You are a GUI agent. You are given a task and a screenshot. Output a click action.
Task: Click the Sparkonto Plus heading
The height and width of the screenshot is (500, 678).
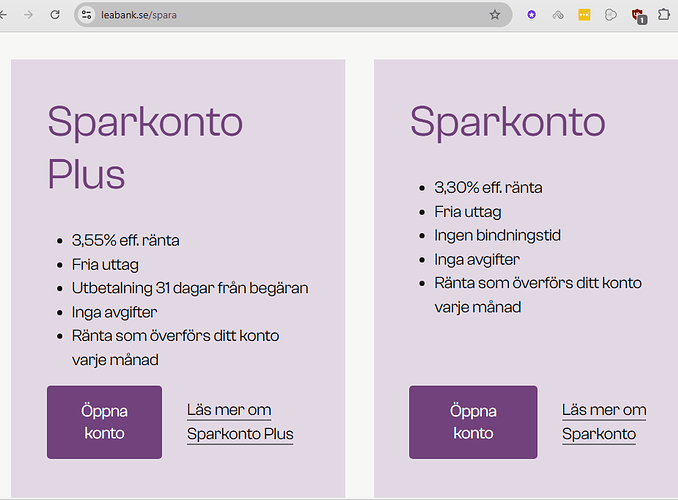tap(145, 147)
